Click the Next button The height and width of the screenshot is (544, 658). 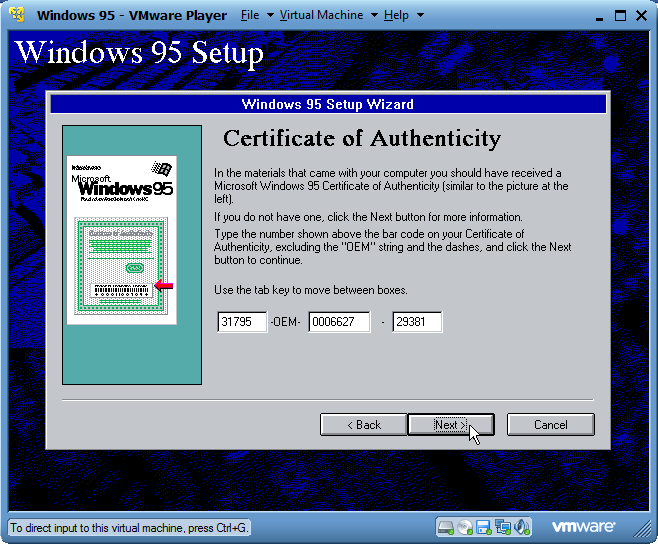pyautogui.click(x=451, y=424)
